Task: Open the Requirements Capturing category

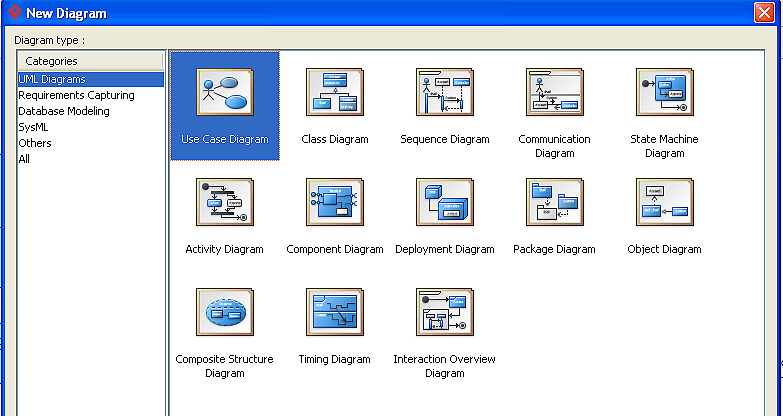Action: coord(64,95)
